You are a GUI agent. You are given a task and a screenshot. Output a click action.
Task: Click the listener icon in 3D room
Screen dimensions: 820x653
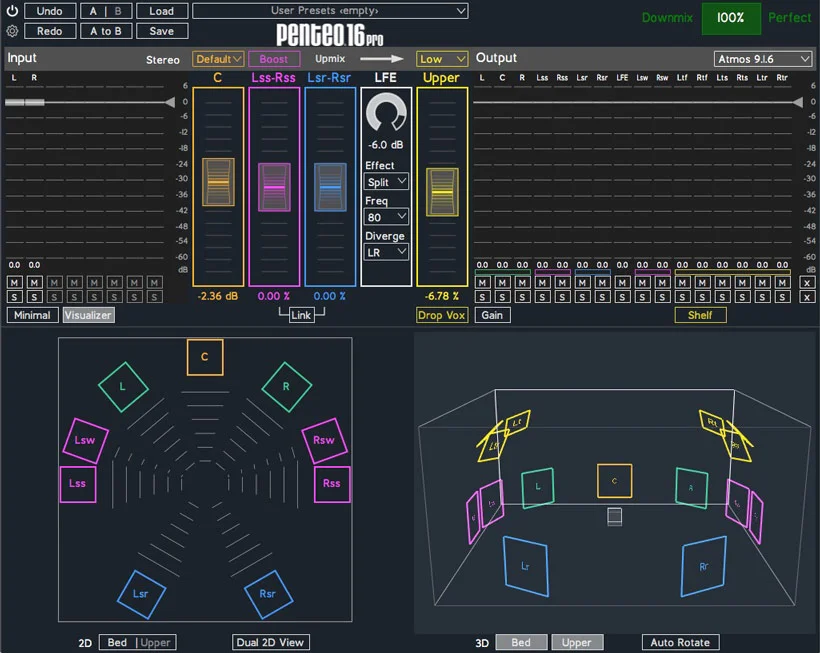tap(614, 517)
